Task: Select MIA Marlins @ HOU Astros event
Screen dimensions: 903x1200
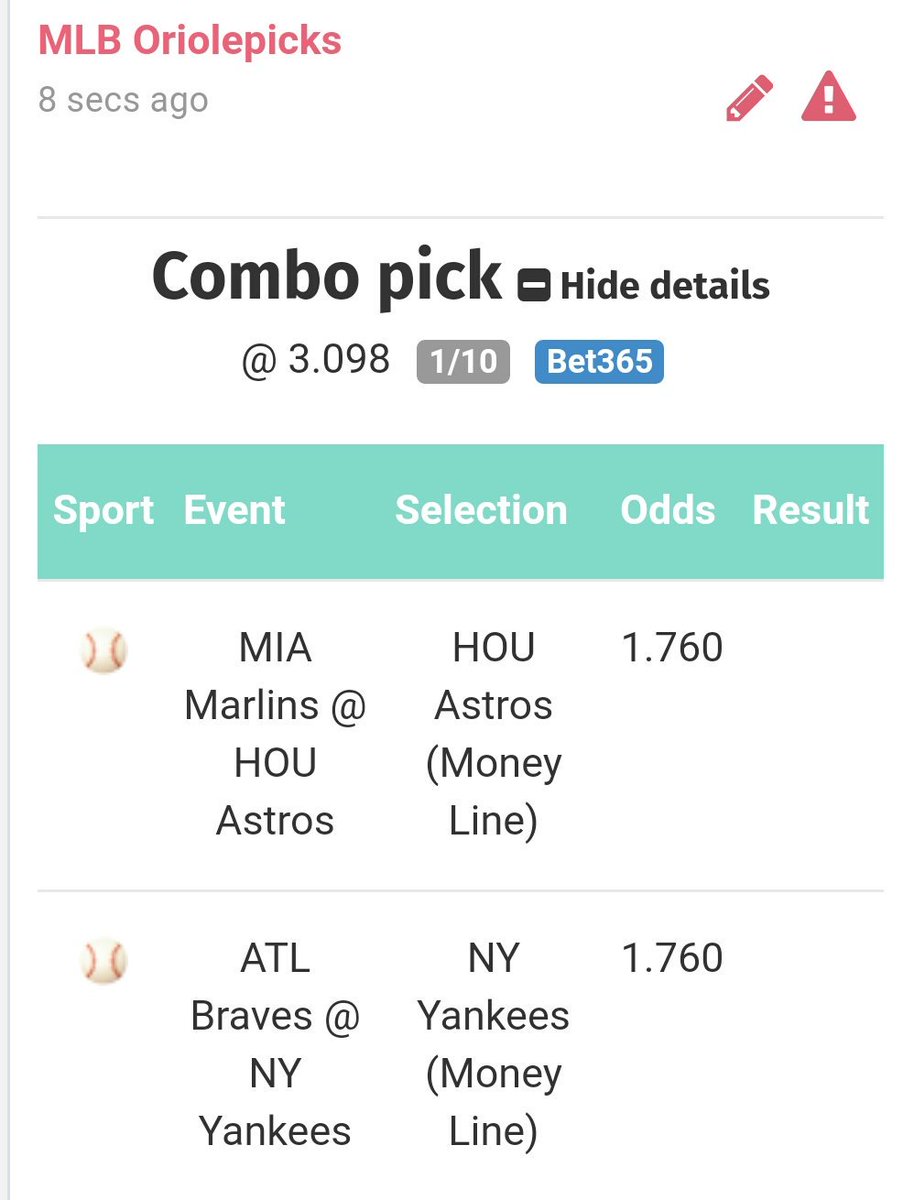Action: point(276,735)
